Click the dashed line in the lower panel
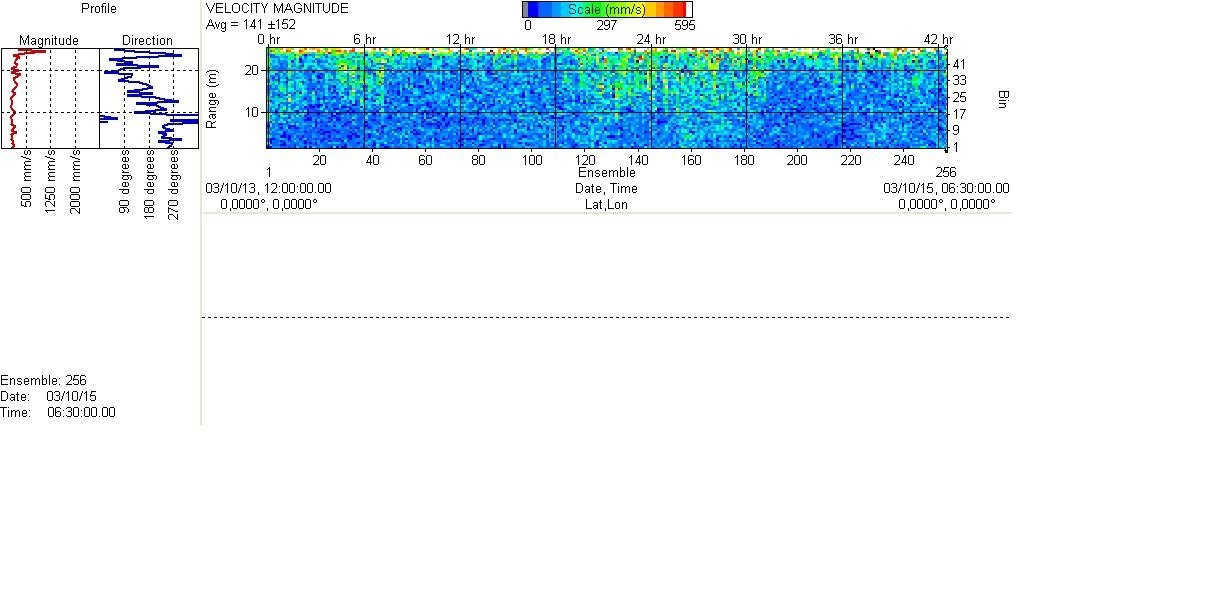 click(606, 317)
